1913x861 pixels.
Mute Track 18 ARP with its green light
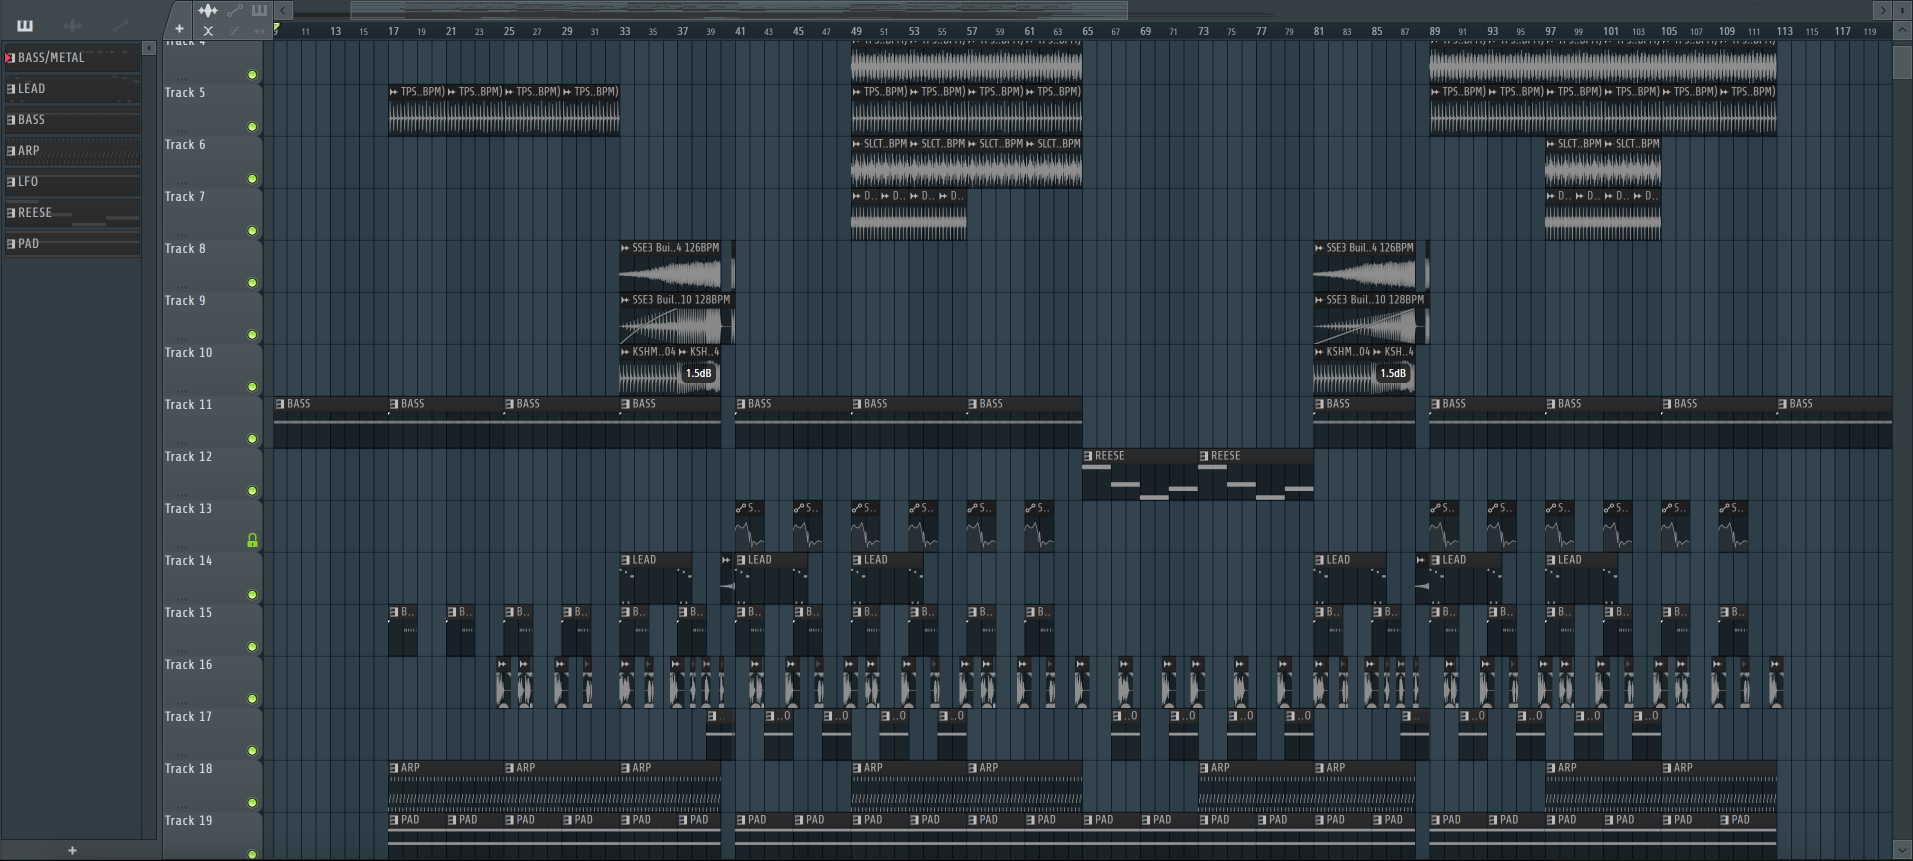click(252, 803)
